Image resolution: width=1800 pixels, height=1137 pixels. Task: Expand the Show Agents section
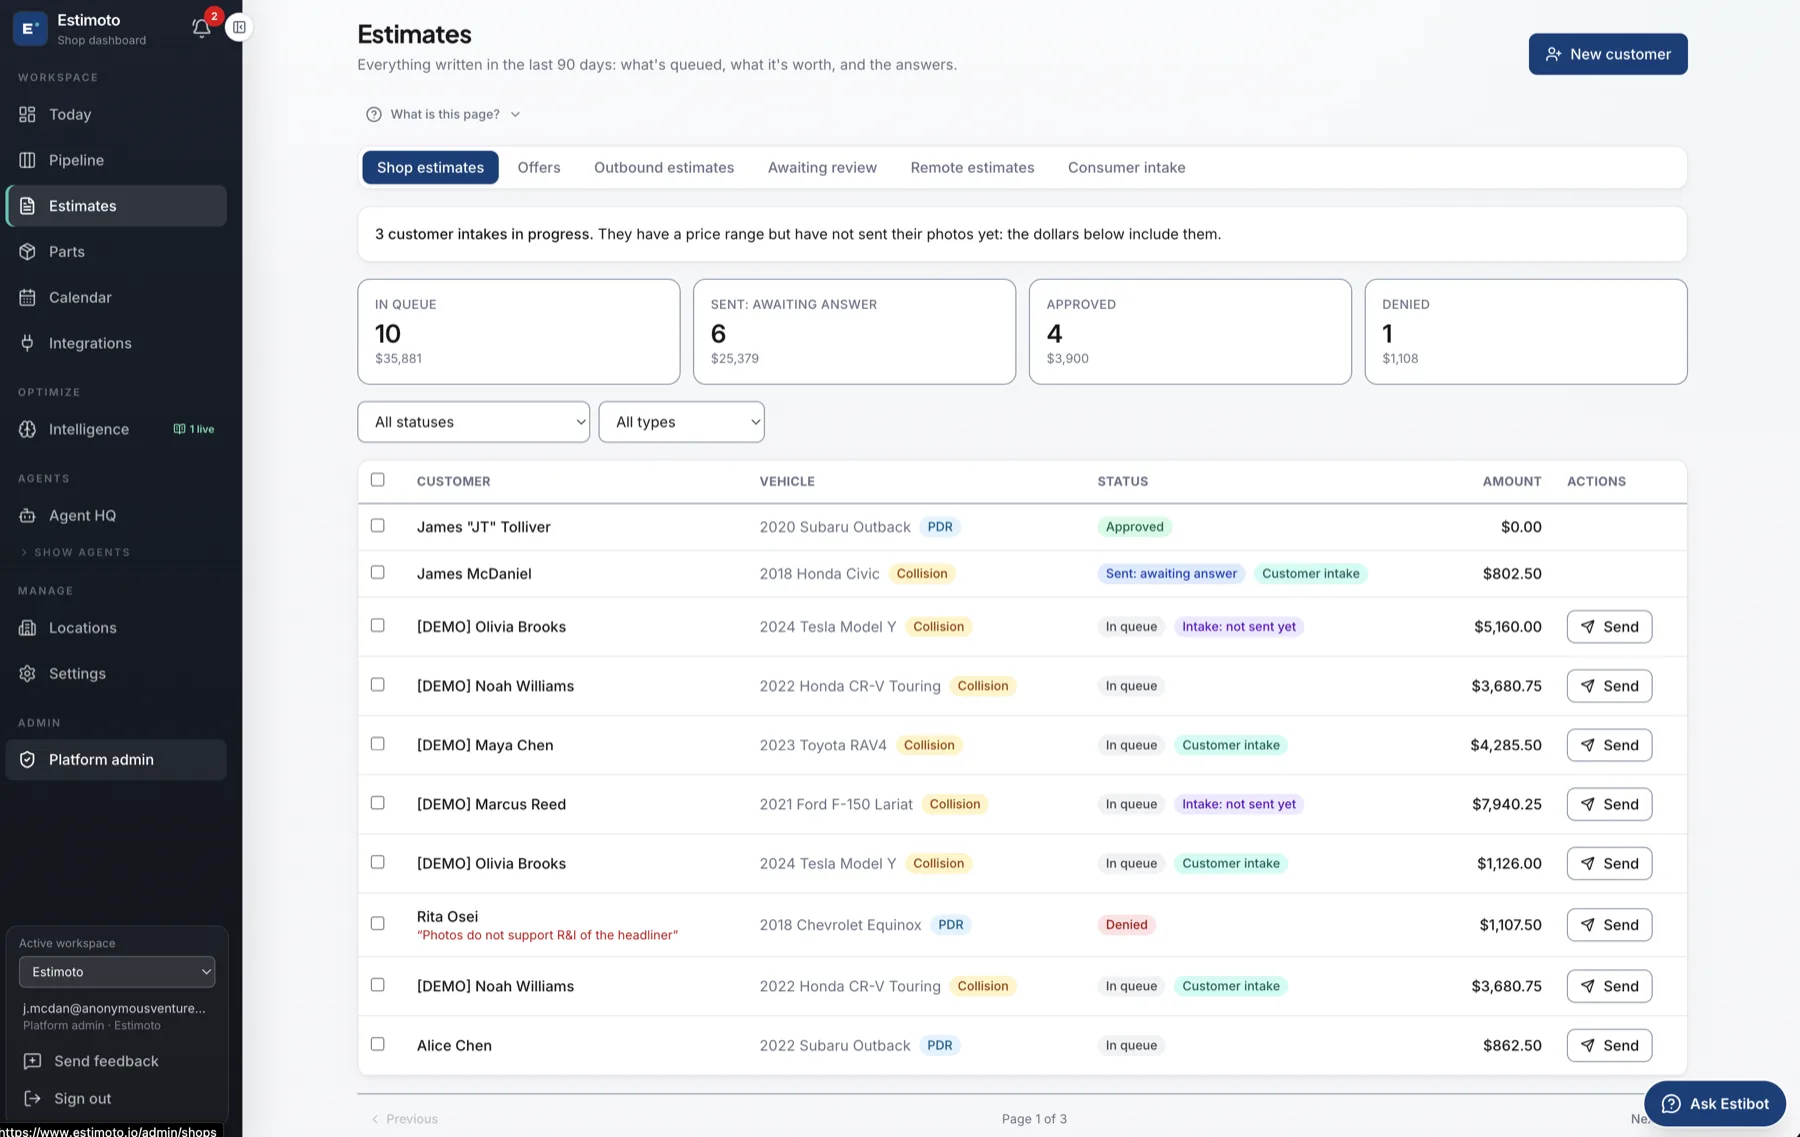click(76, 552)
